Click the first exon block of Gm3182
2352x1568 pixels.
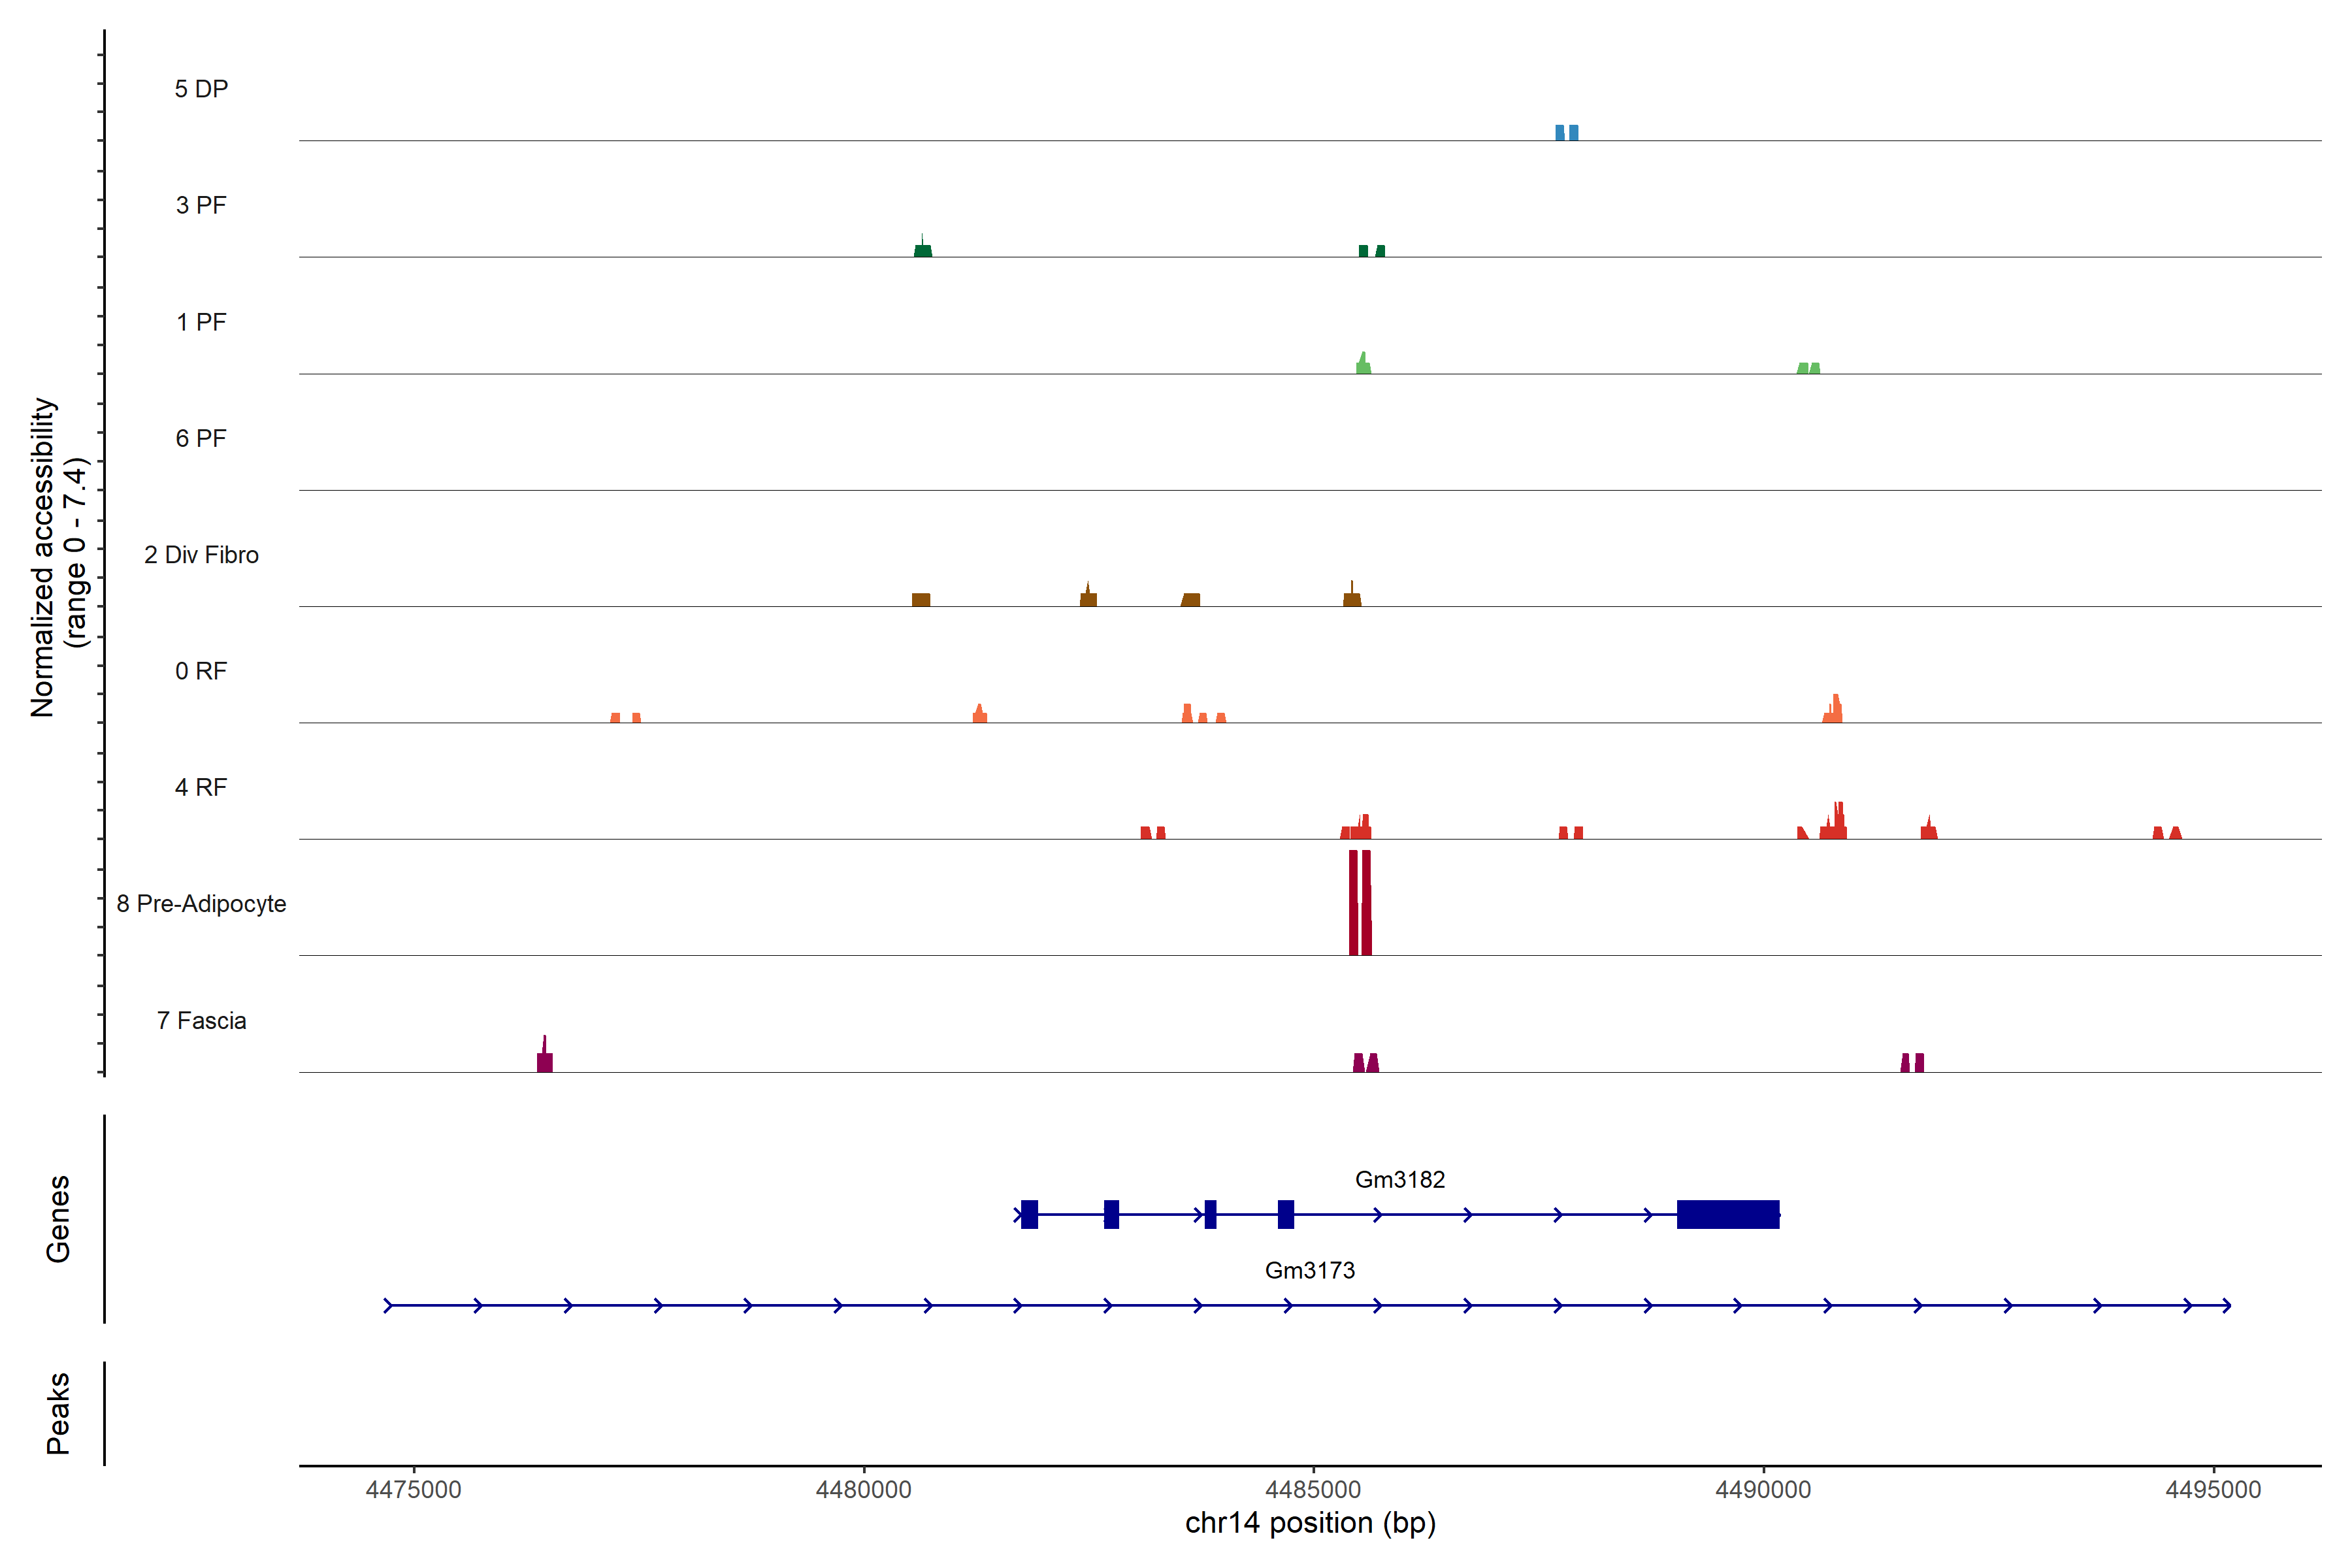[1029, 1214]
